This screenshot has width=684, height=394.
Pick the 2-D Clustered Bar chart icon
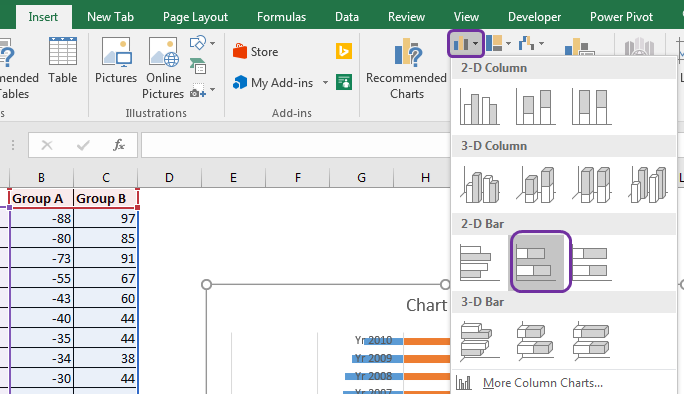point(479,262)
